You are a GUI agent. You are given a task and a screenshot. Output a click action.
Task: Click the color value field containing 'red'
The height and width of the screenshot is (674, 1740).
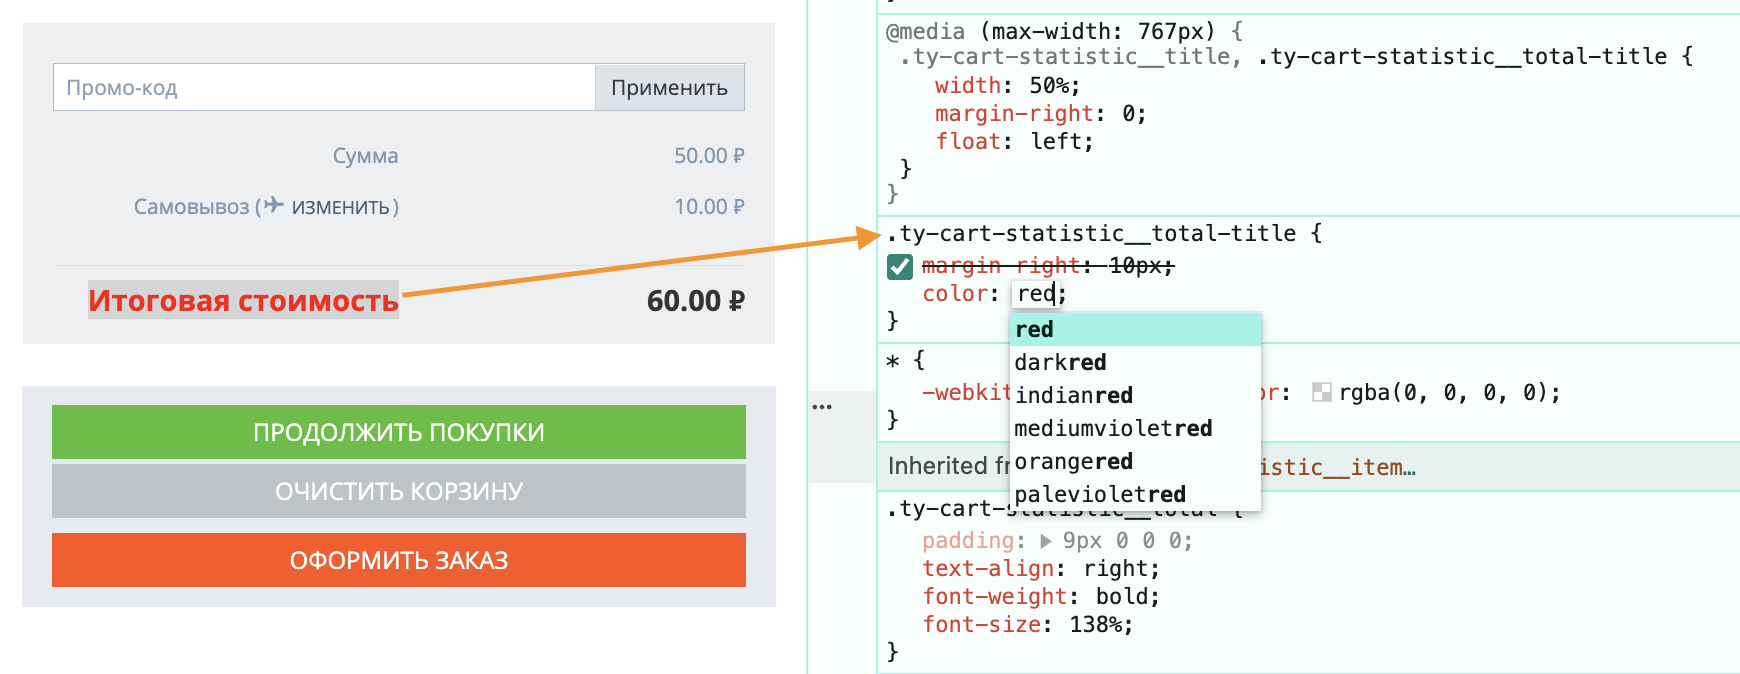coord(1036,293)
